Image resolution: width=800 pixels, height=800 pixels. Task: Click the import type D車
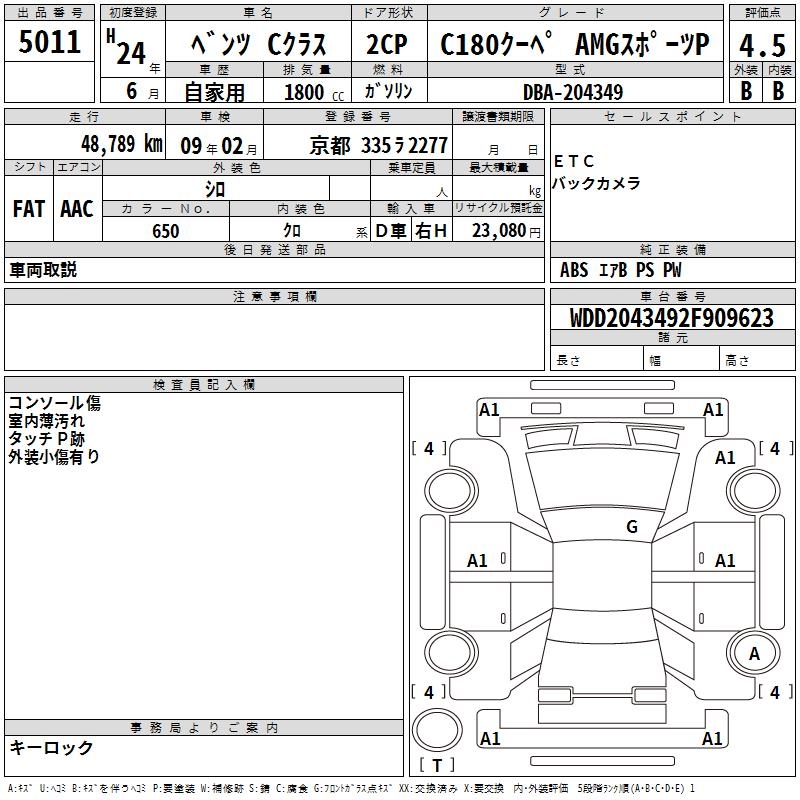(391, 231)
